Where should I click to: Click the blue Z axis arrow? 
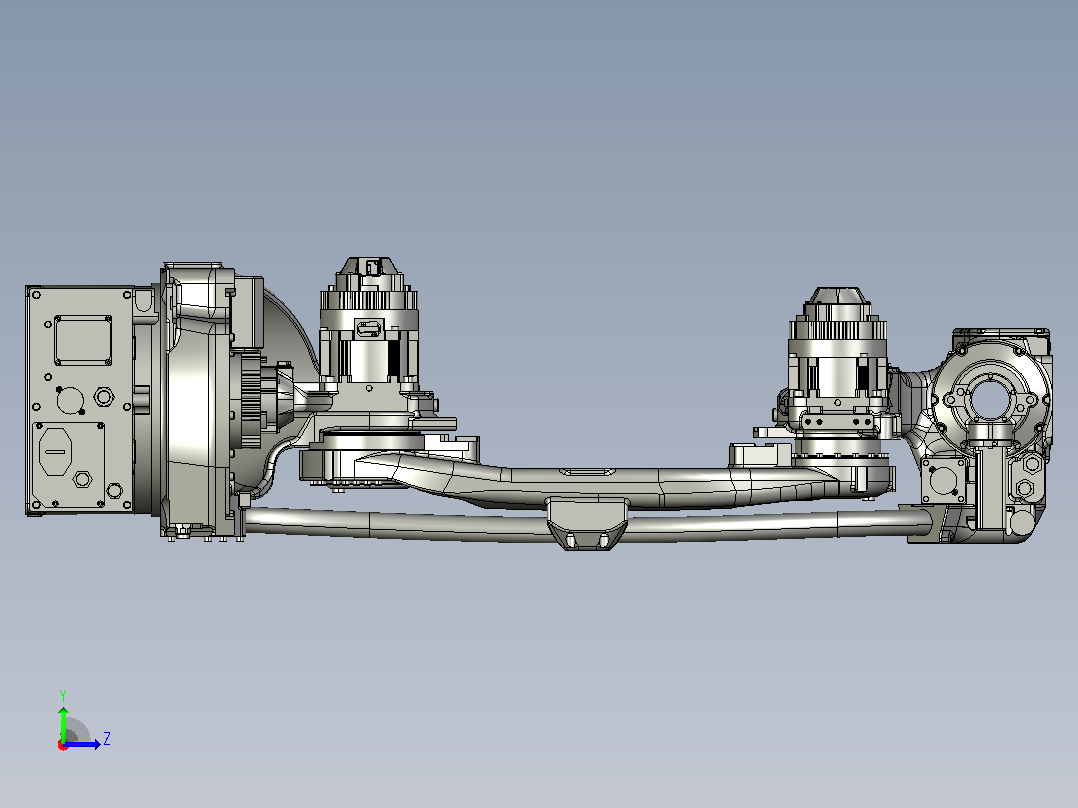coord(82,744)
